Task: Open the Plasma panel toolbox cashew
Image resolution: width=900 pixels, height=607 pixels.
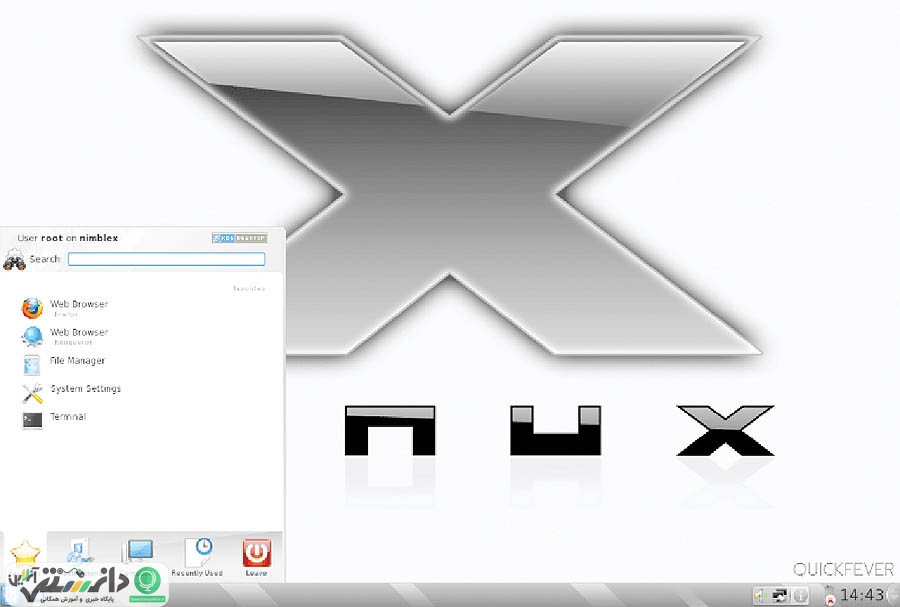Action: [894, 595]
